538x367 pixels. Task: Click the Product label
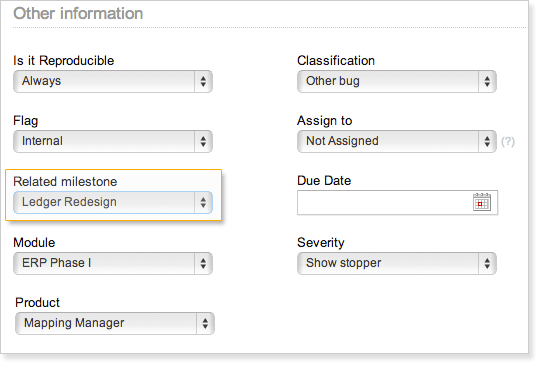point(37,303)
